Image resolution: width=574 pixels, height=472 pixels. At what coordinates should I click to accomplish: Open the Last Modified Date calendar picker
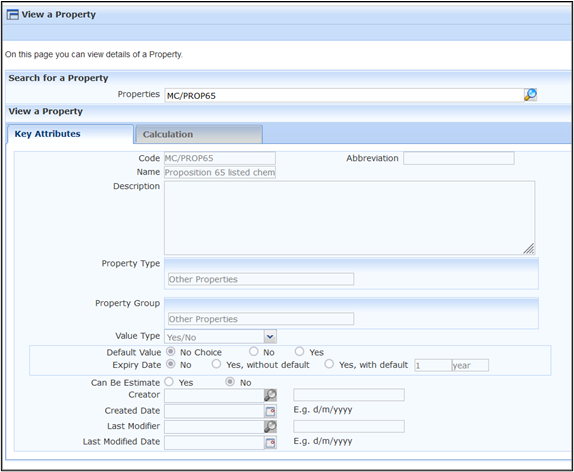(x=270, y=443)
